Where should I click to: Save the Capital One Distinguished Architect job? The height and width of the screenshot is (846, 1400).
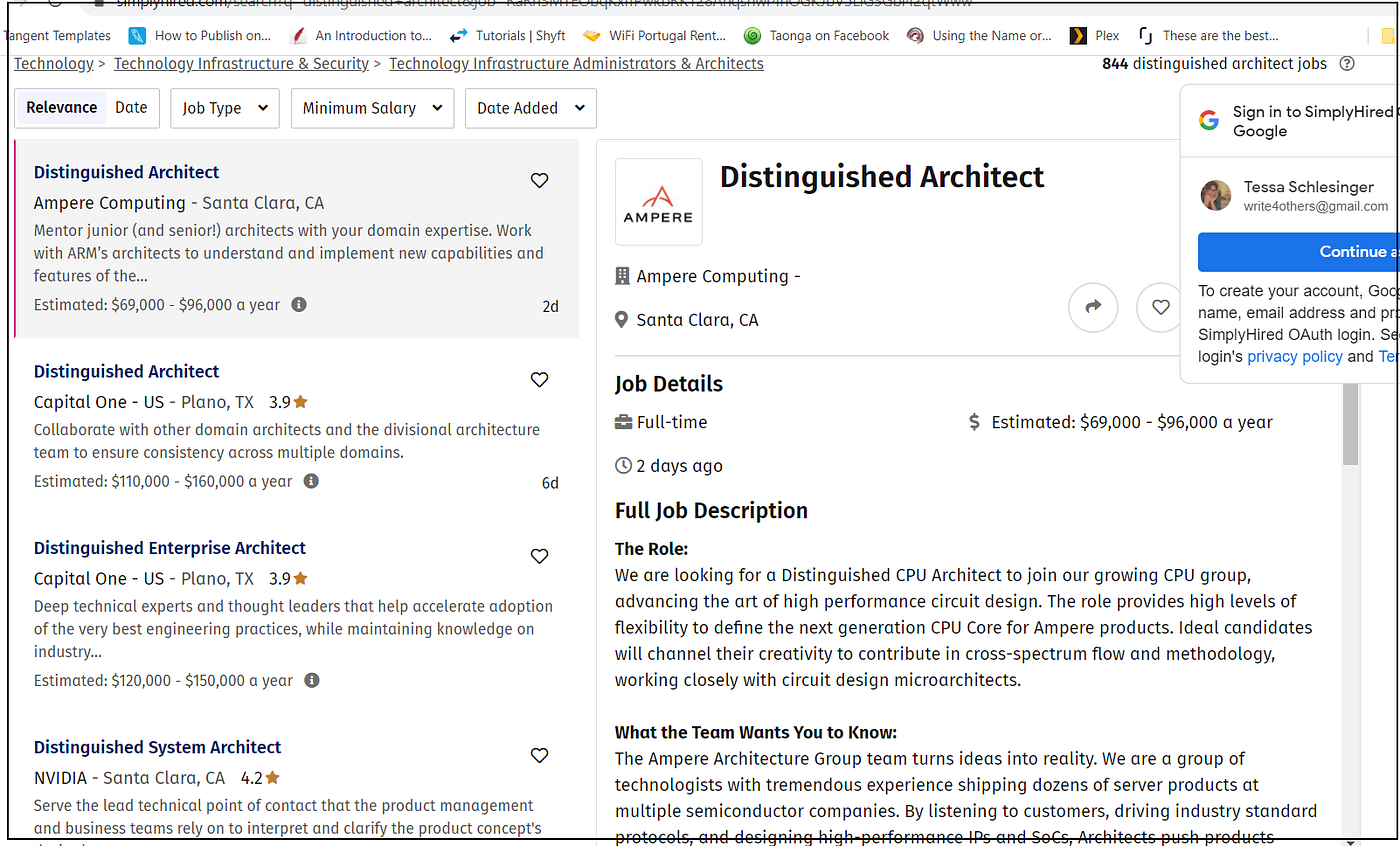(x=539, y=380)
